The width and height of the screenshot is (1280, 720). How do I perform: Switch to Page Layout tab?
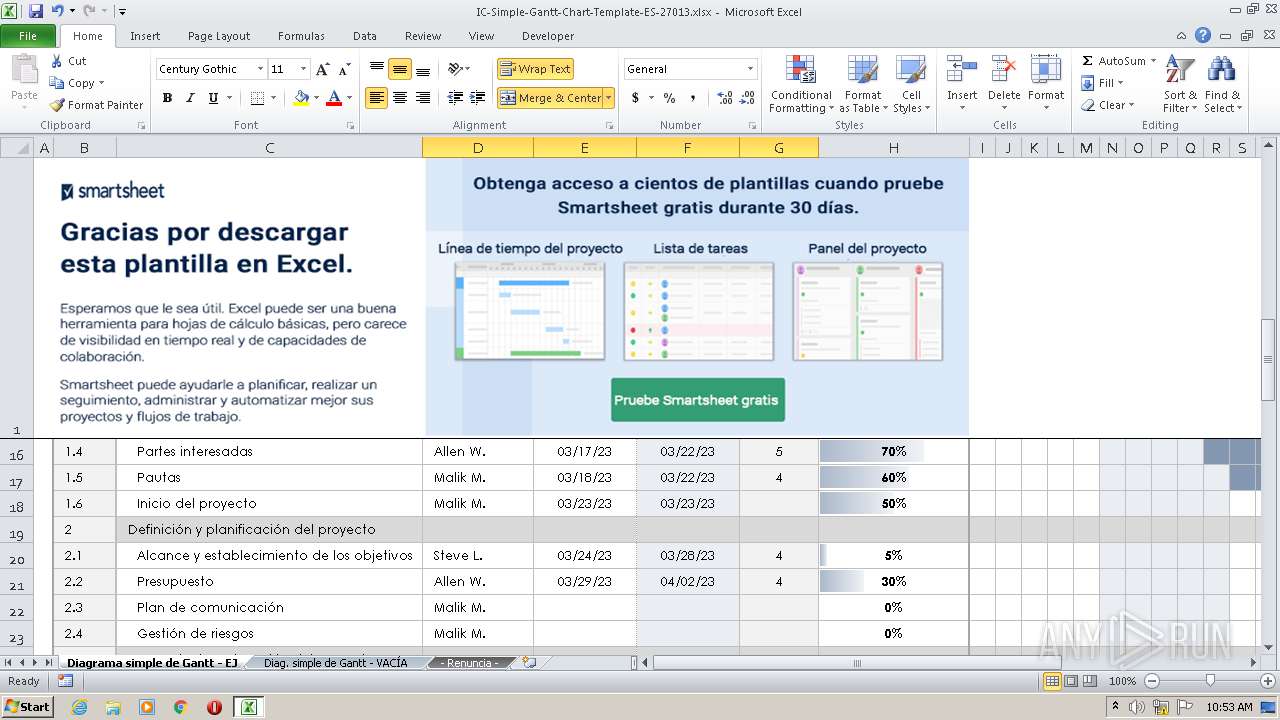pyautogui.click(x=219, y=36)
